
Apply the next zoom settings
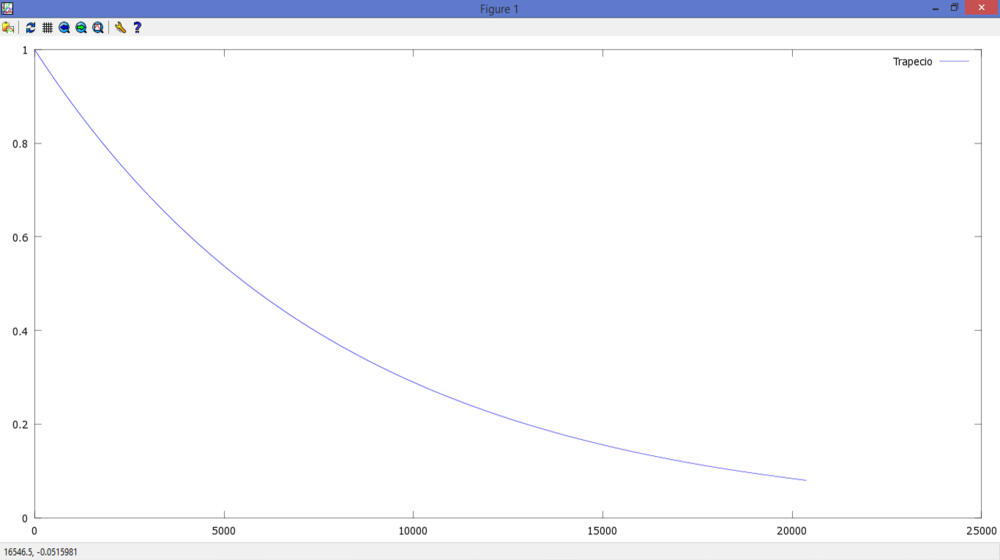81,28
